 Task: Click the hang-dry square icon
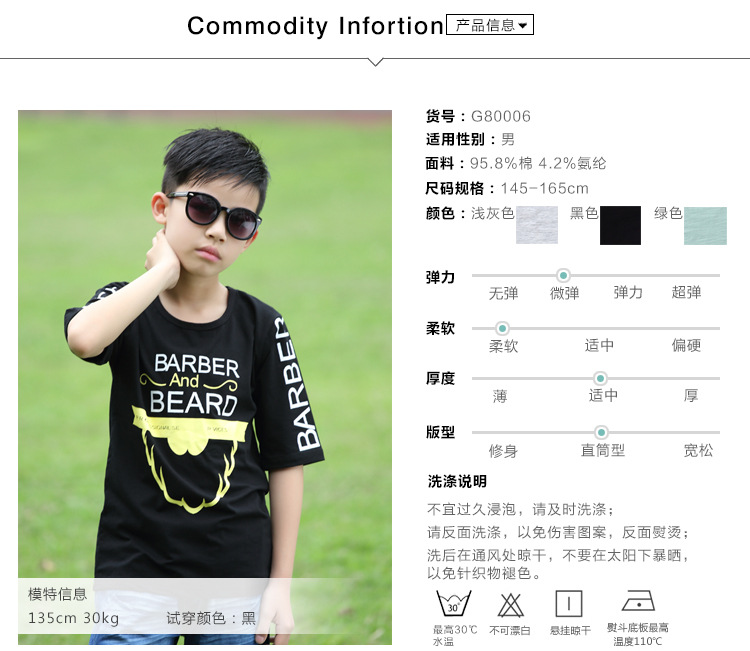(x=569, y=604)
